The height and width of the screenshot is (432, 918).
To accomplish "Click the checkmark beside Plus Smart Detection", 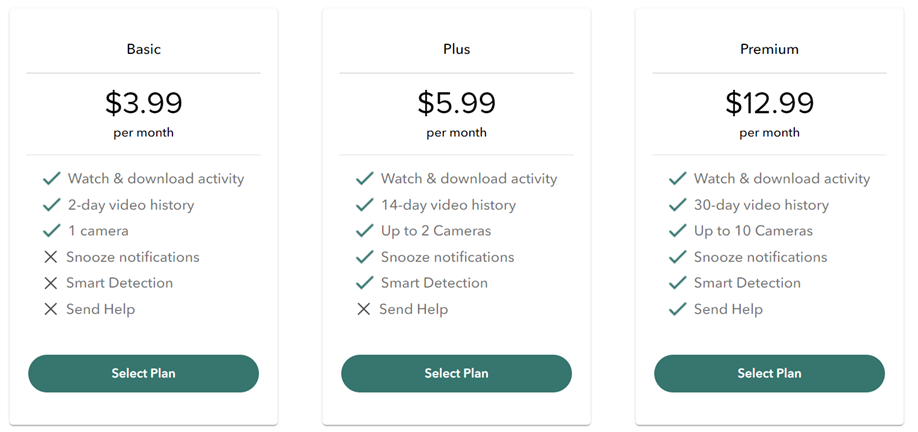I will coord(365,283).
